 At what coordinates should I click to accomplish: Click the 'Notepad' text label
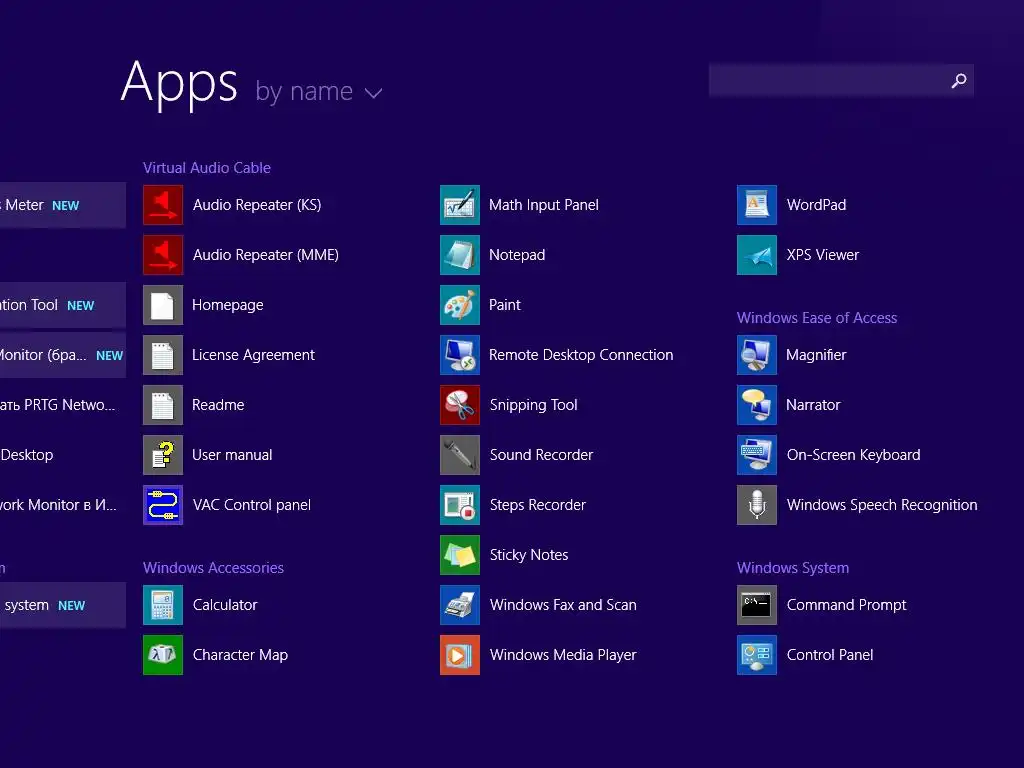coord(517,255)
